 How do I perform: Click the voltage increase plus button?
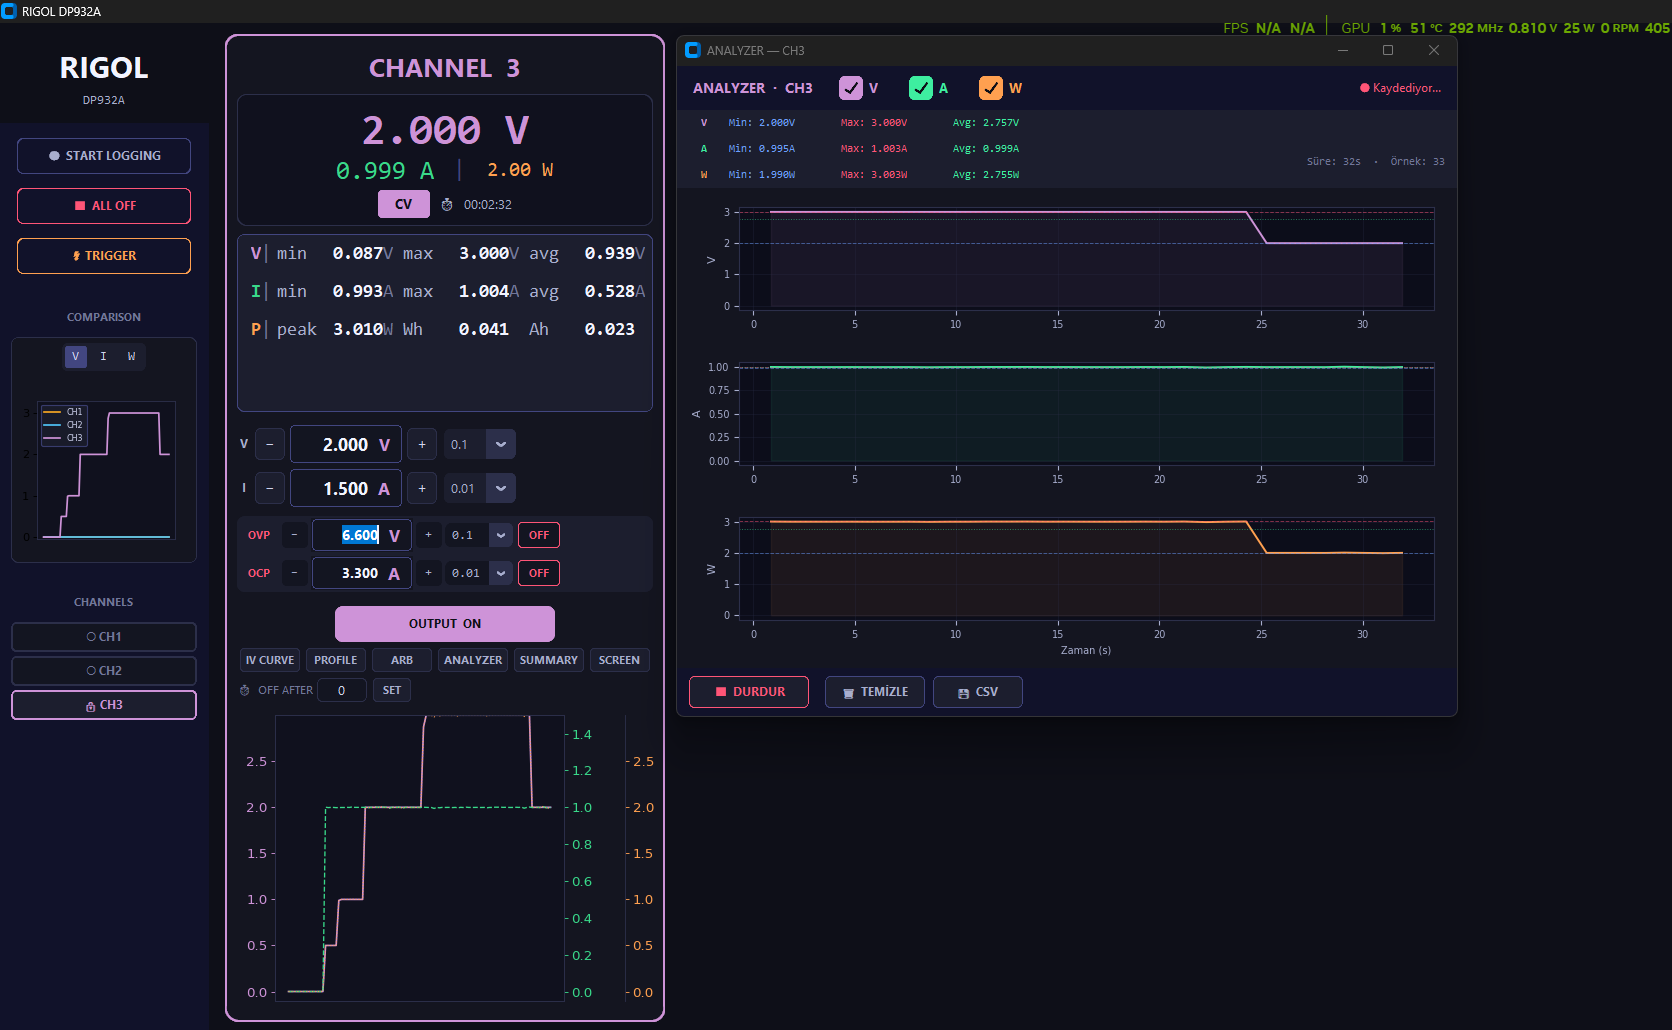click(x=422, y=444)
